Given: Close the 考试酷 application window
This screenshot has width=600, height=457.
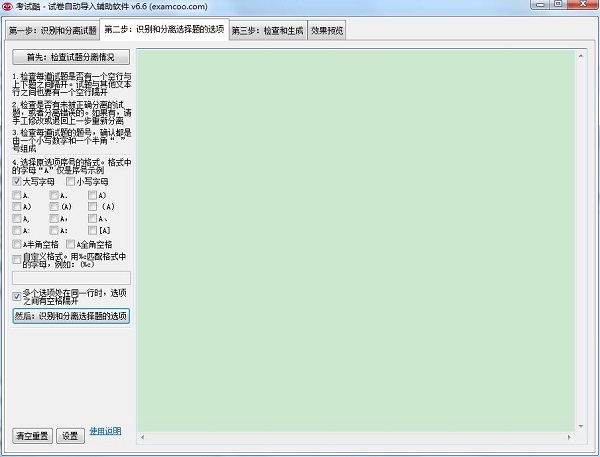Looking at the screenshot, I should click(x=586, y=8).
